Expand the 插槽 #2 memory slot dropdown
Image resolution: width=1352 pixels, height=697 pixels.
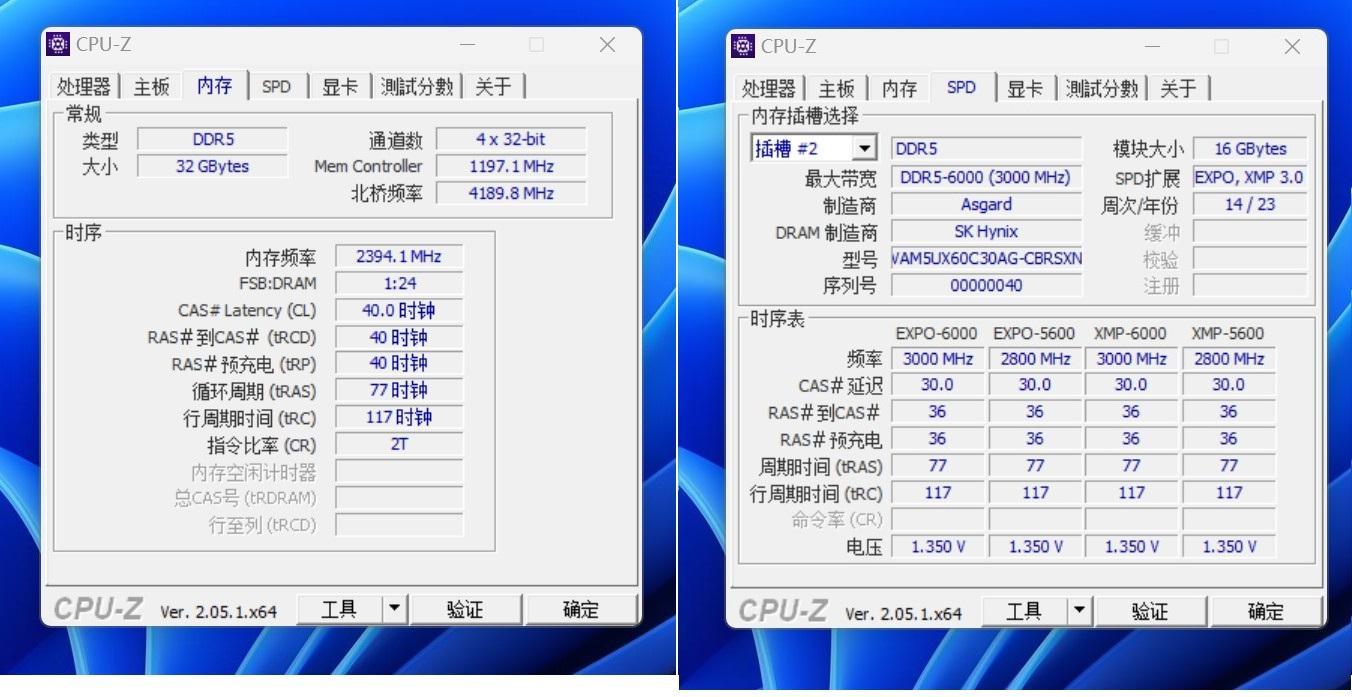865,149
